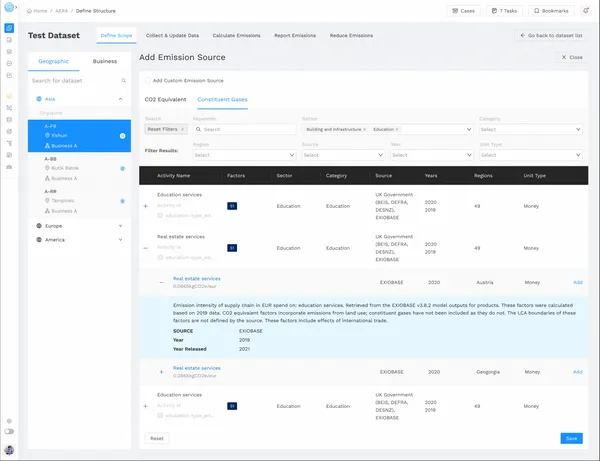Image resolution: width=600 pixels, height=461 pixels.
Task: Click the Keywords search field
Action: 243,129
